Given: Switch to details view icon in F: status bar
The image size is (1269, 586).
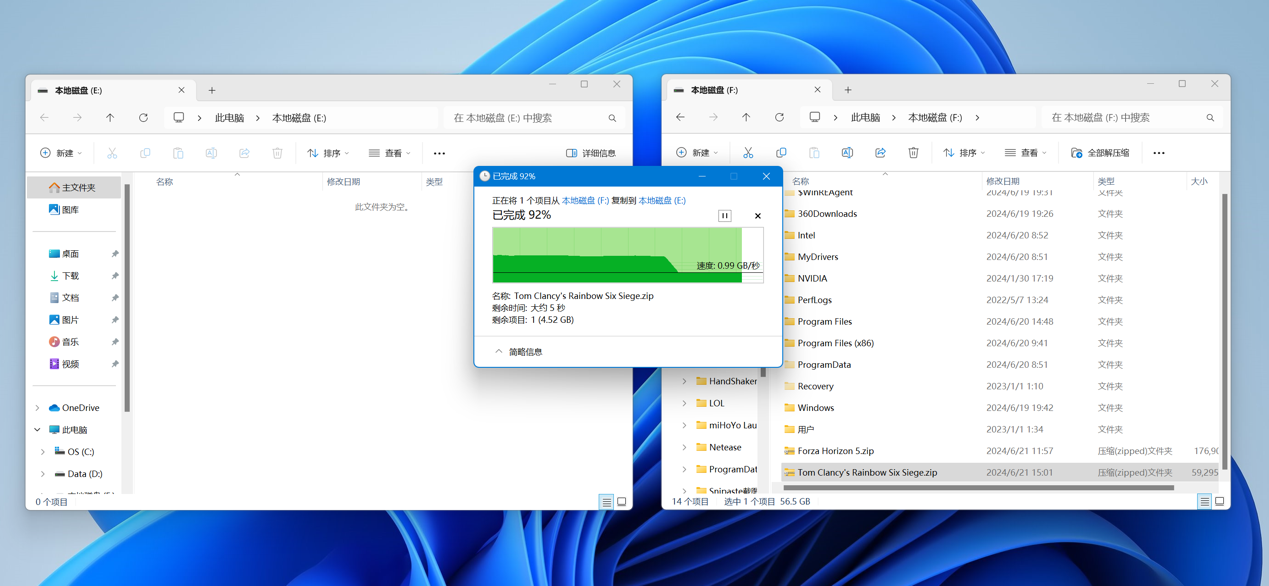Looking at the screenshot, I should [x=1204, y=502].
